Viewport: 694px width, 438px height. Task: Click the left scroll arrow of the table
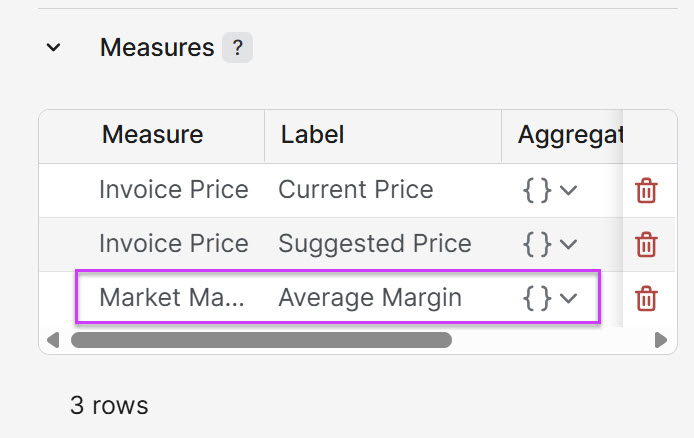tap(51, 340)
